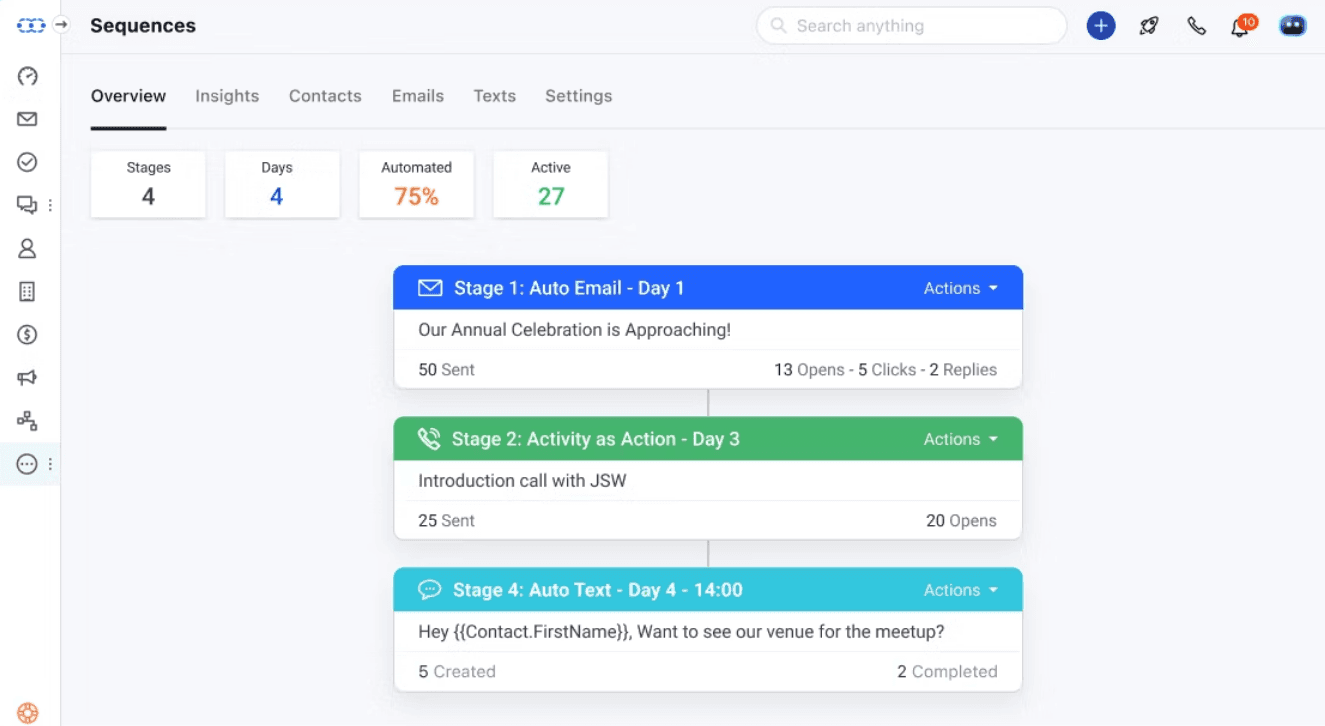The image size is (1325, 726).
Task: Open the Email inbox from the sidebar
Action: (27, 118)
